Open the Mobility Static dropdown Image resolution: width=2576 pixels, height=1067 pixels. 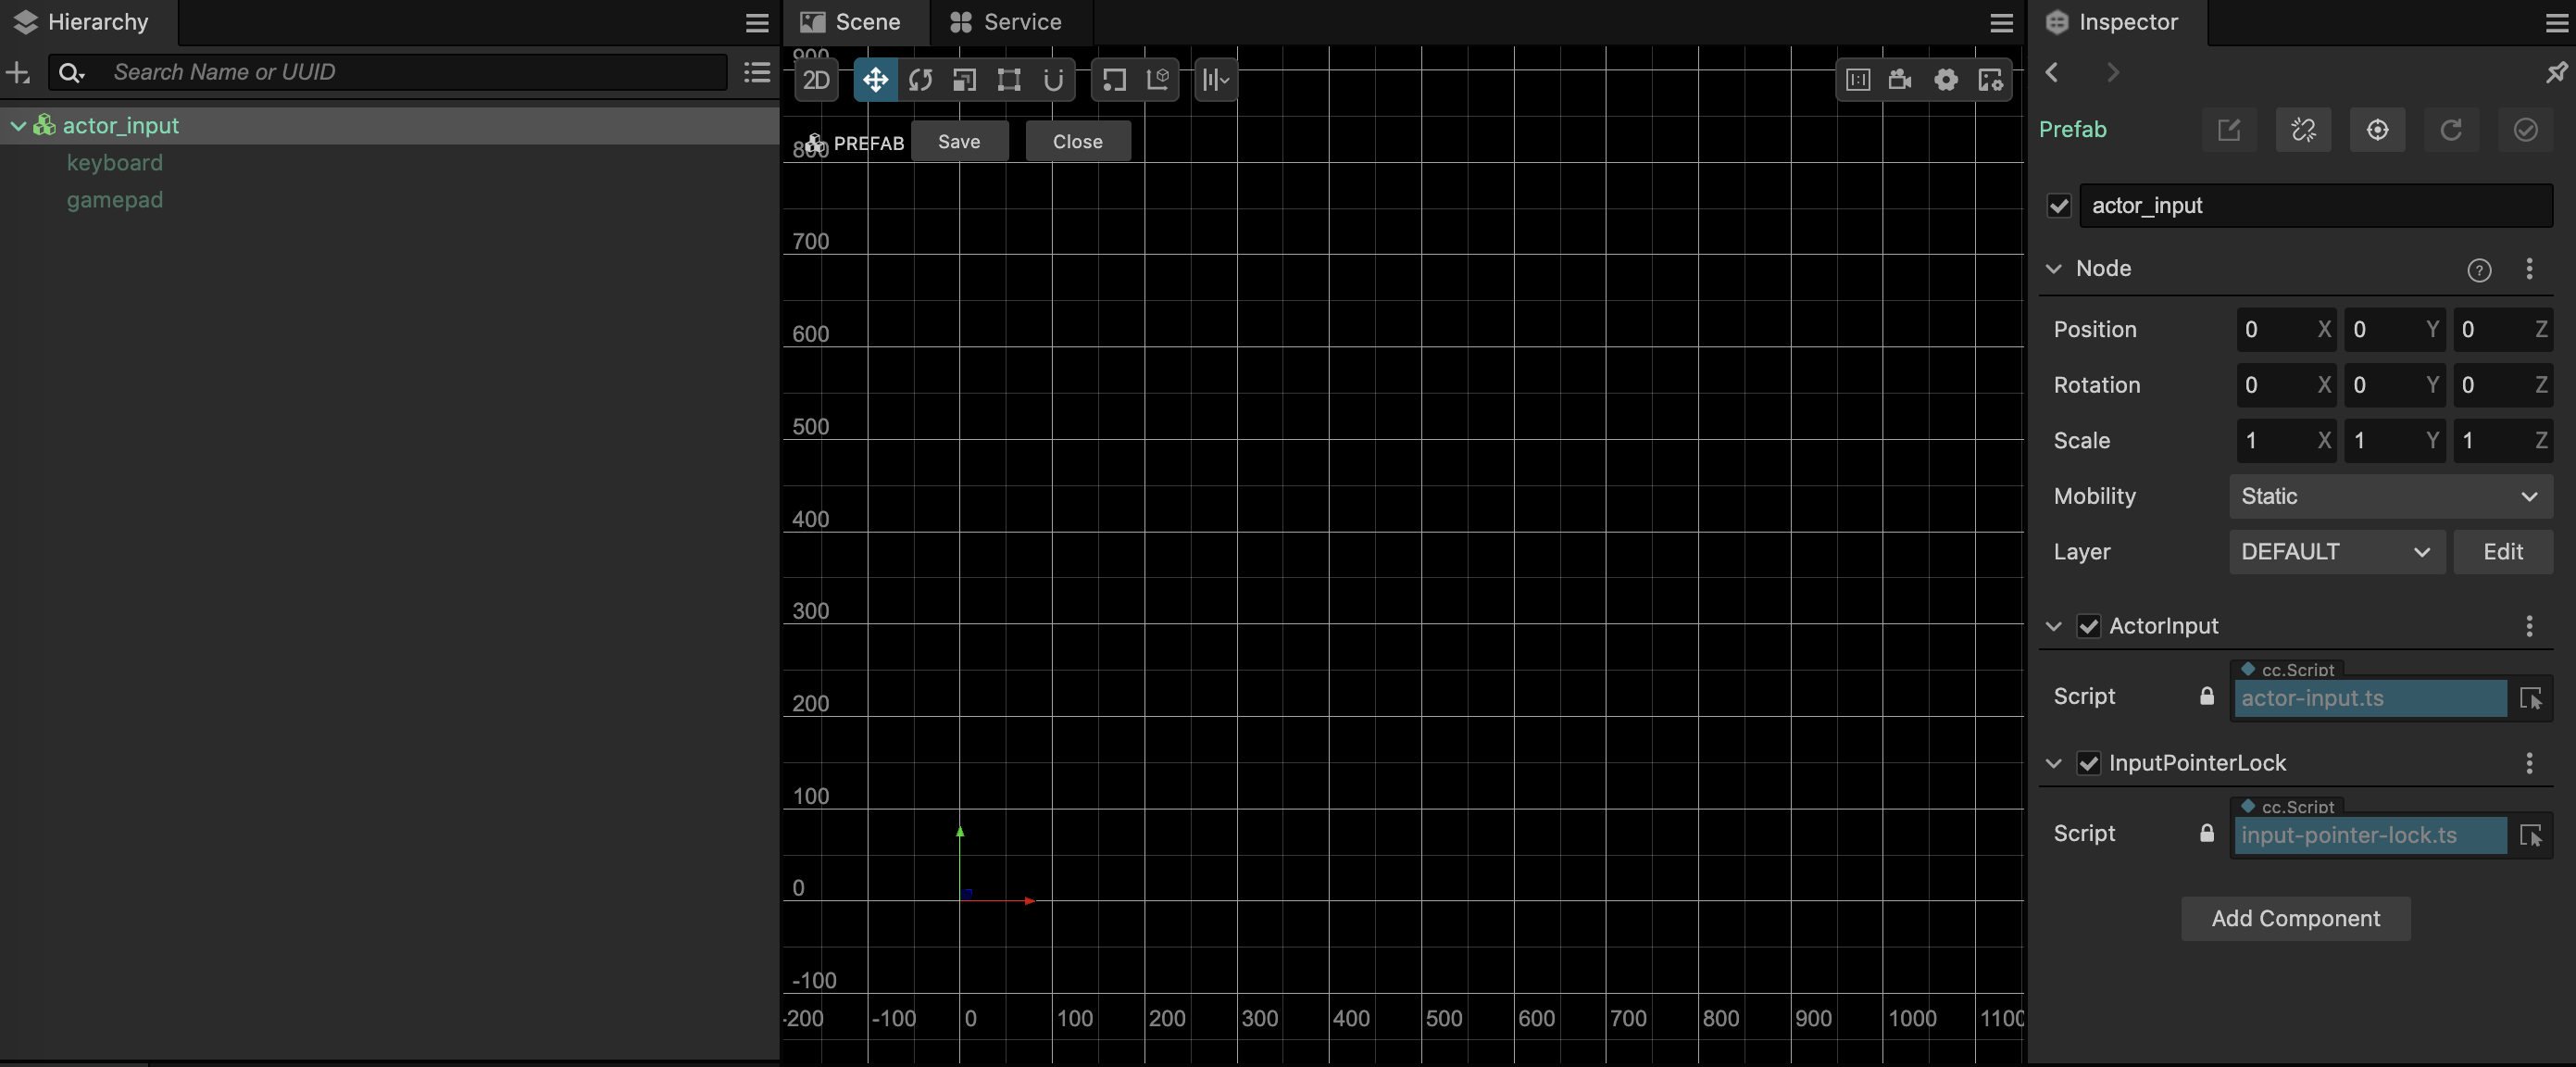(2389, 496)
